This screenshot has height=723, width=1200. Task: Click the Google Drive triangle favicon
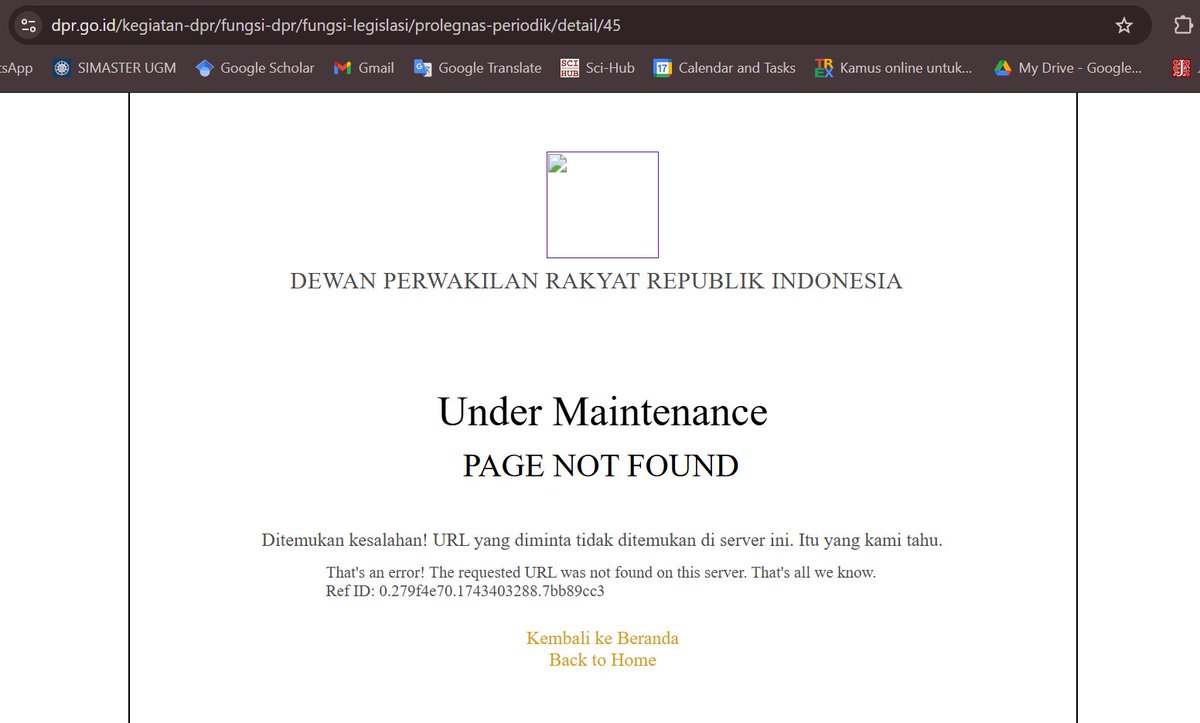[x=1002, y=68]
